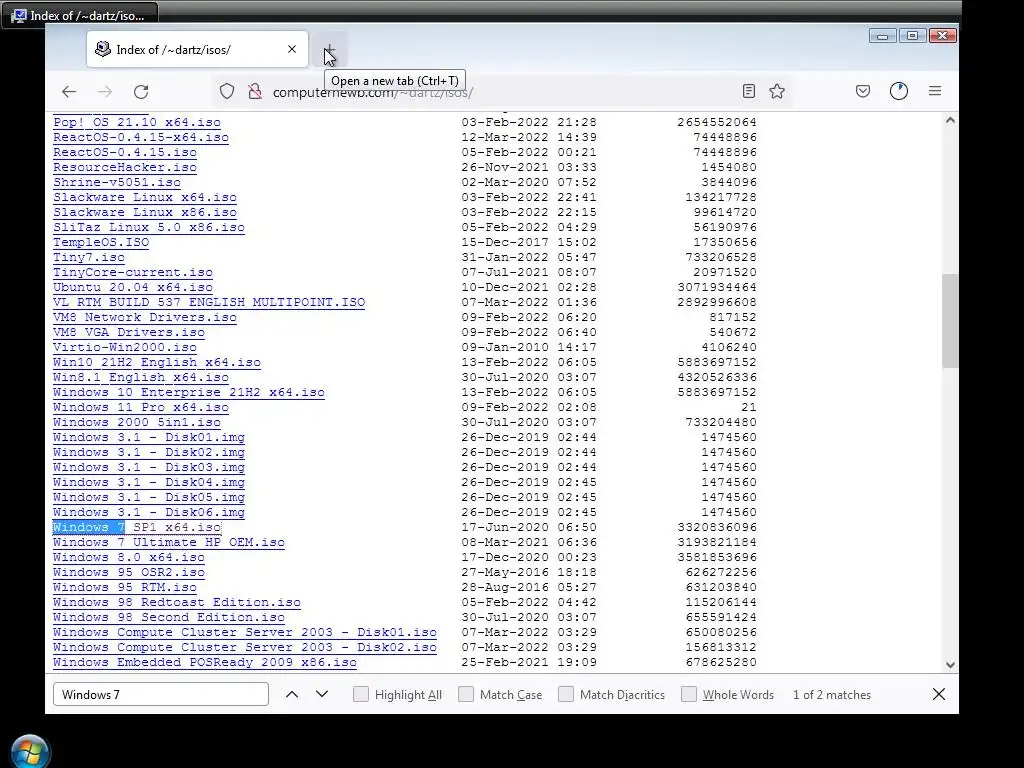Viewport: 1024px width, 768px height.
Task: Open VM8 Network Drivers.iso link
Action: click(145, 317)
